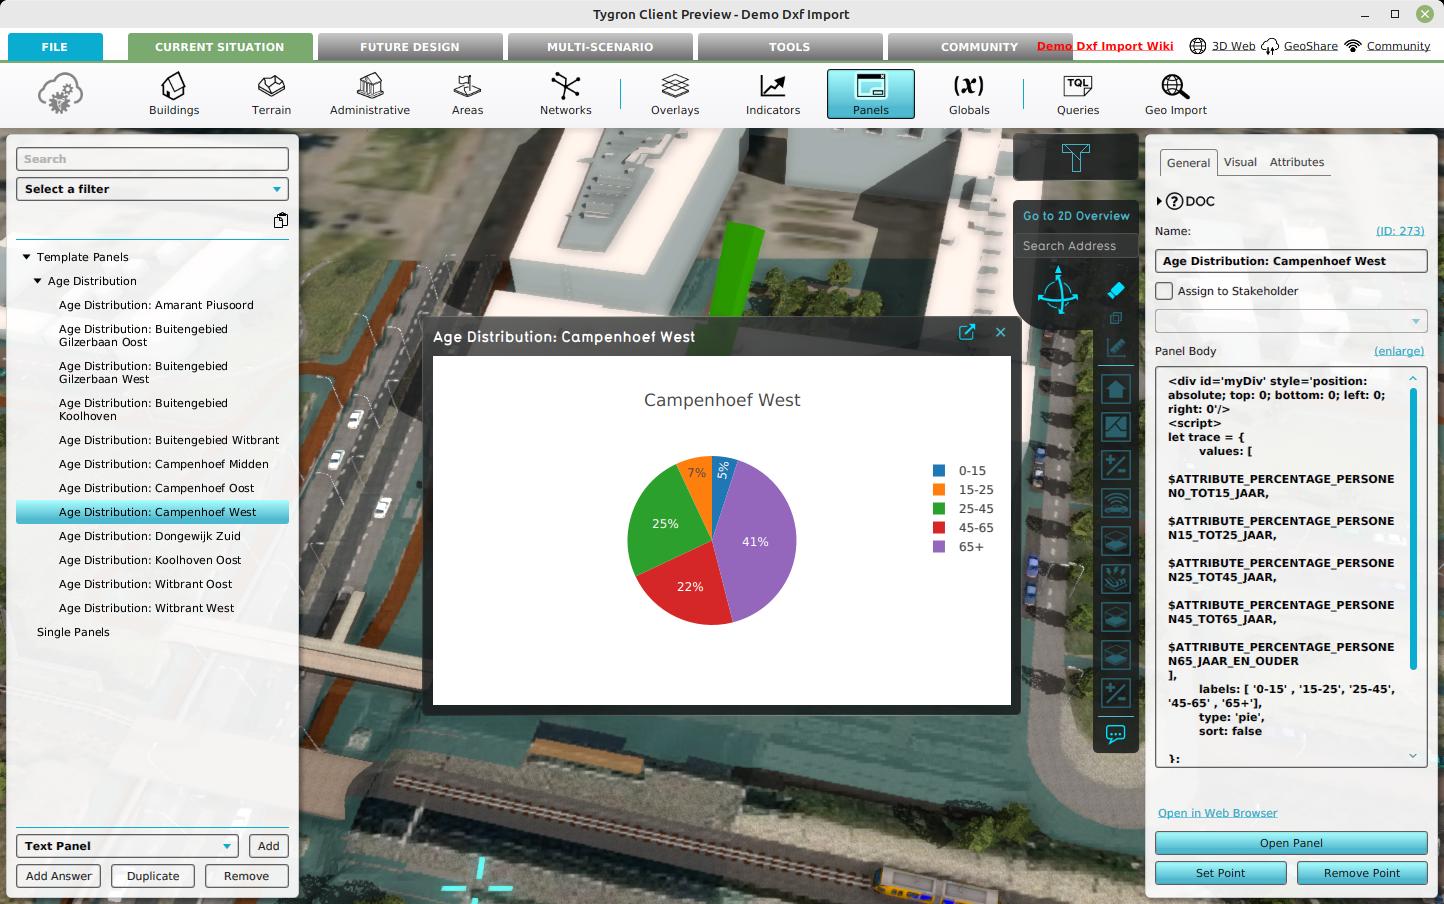Collapse the Template Panels tree node
Viewport: 1444px width, 904px height.
(27, 257)
